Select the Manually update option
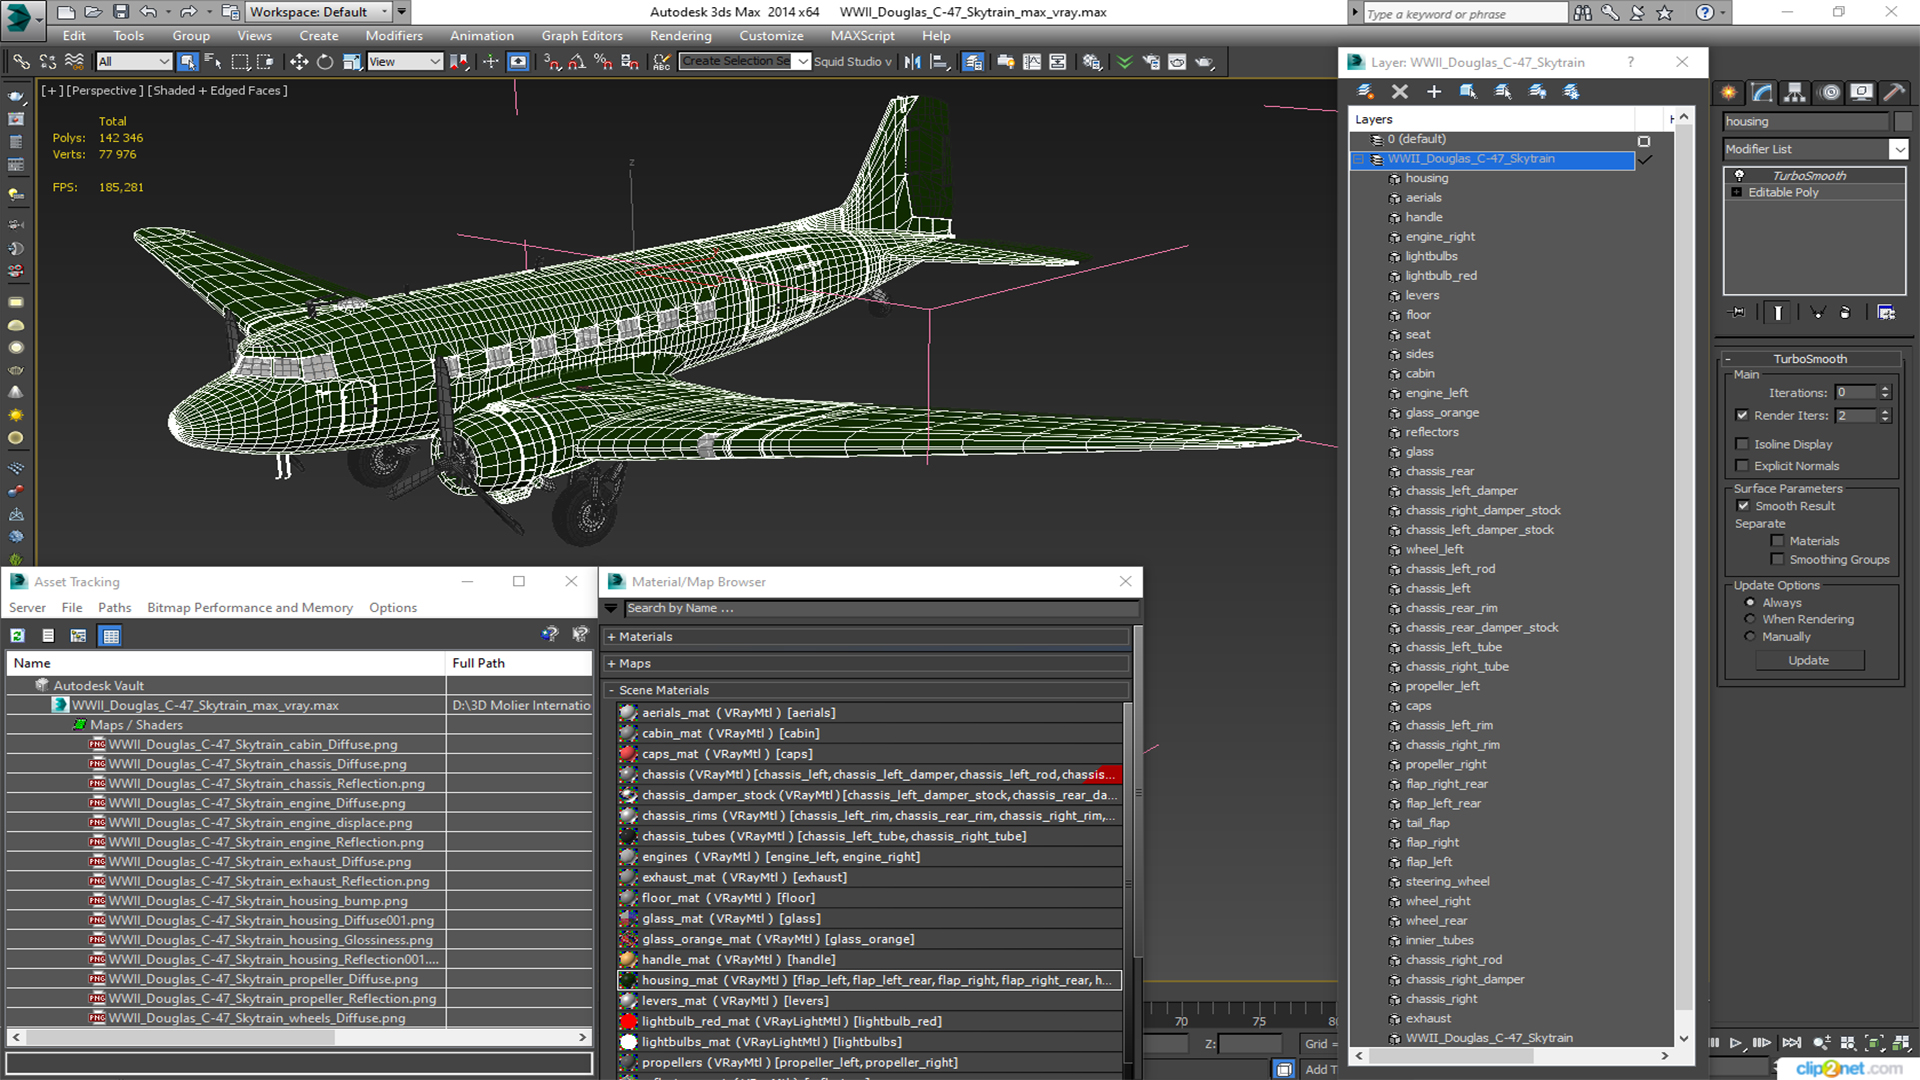The width and height of the screenshot is (1920, 1080). (x=1749, y=637)
